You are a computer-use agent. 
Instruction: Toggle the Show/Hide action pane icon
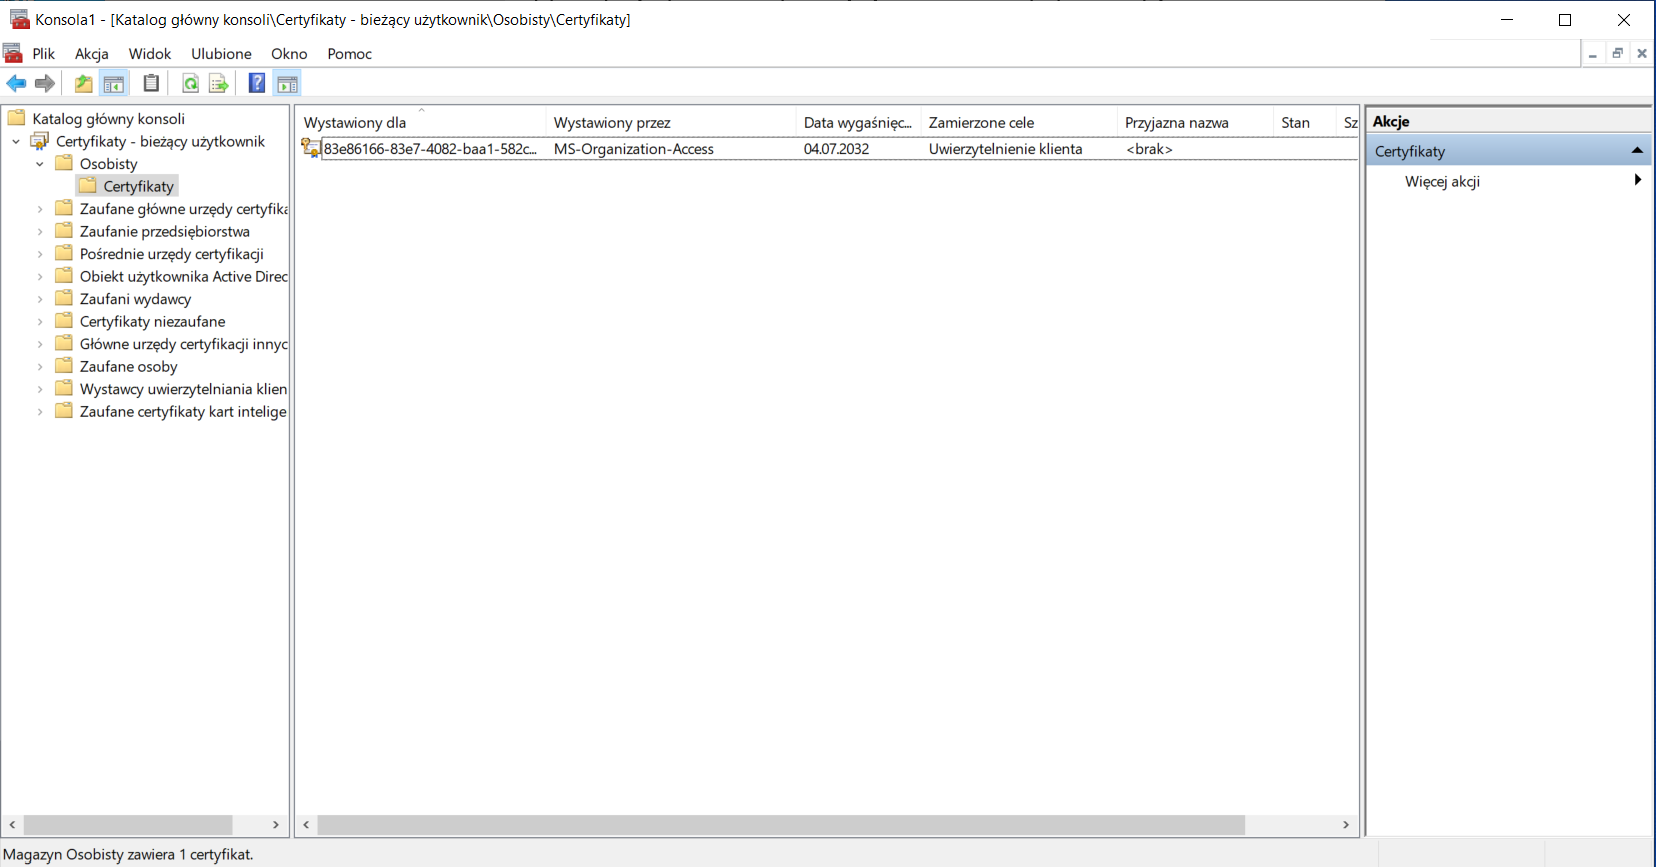point(288,84)
